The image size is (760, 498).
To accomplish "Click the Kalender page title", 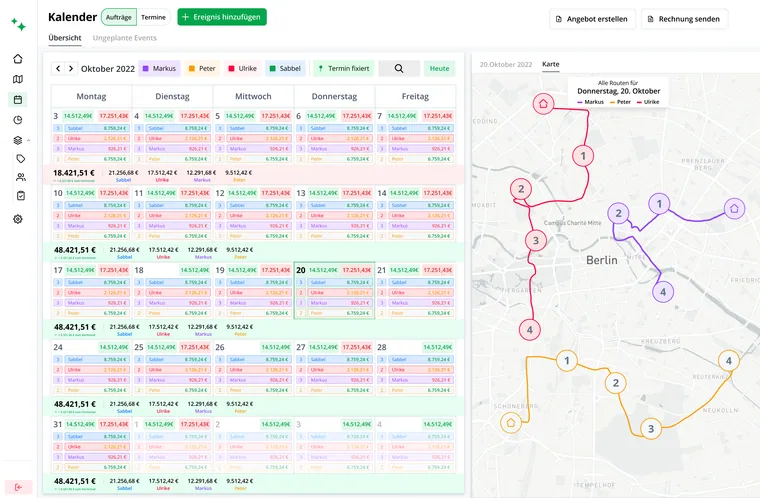I will click(73, 17).
